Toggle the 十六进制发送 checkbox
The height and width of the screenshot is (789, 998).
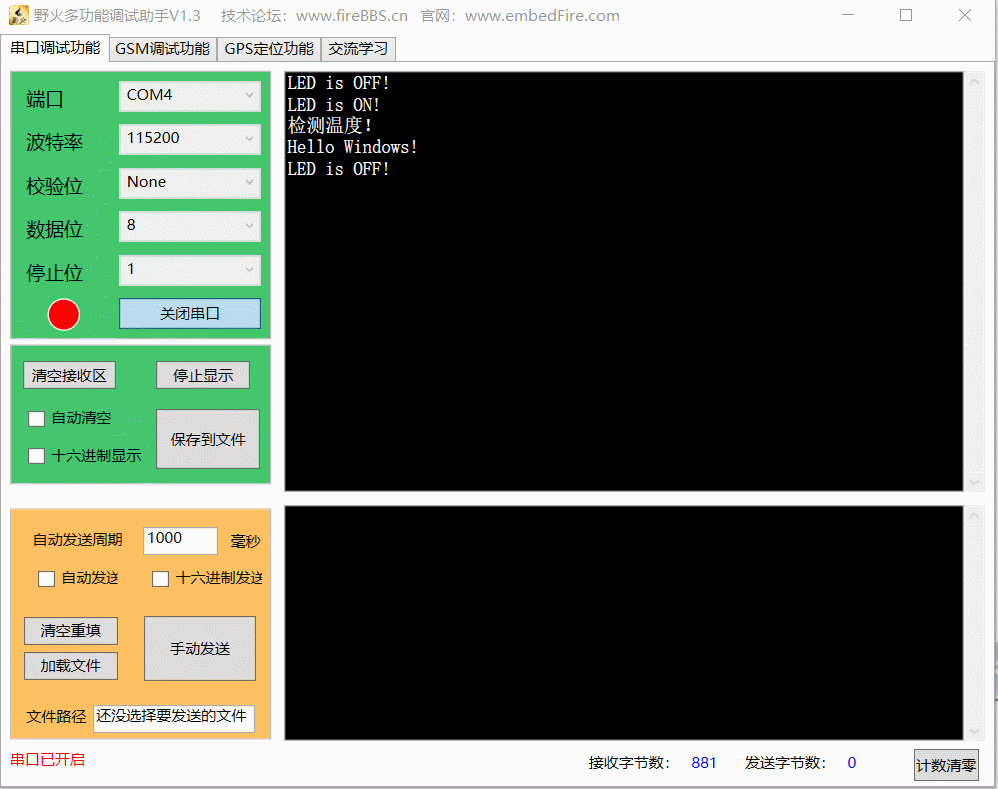tap(160, 579)
